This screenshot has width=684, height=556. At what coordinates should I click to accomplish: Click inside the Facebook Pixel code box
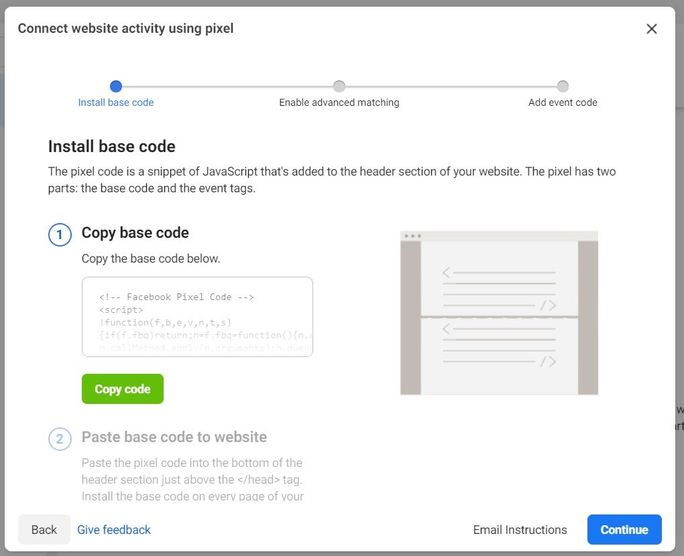[197, 316]
